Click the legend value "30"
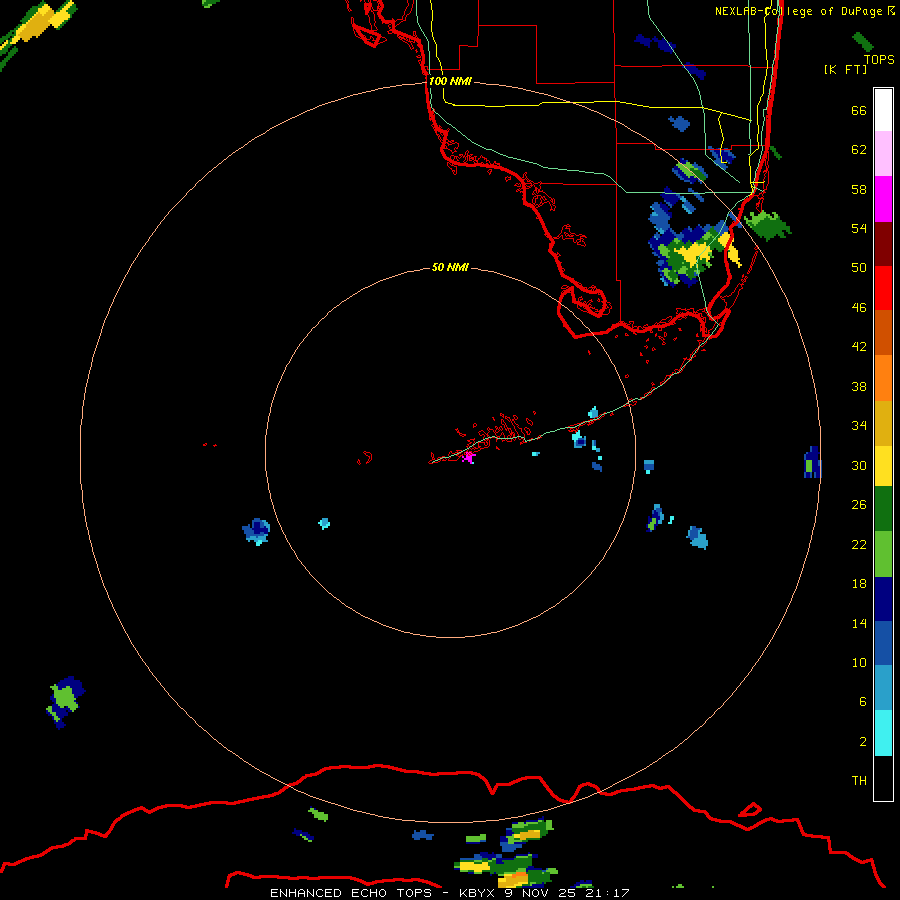 point(859,465)
